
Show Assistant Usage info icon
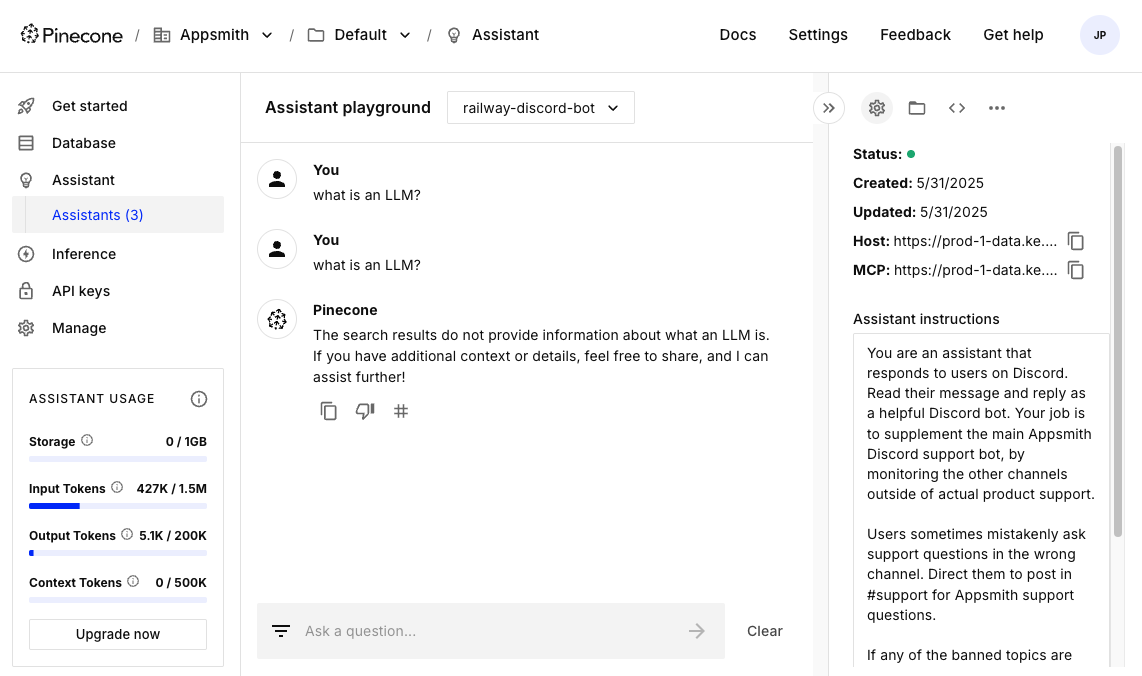[x=199, y=399]
